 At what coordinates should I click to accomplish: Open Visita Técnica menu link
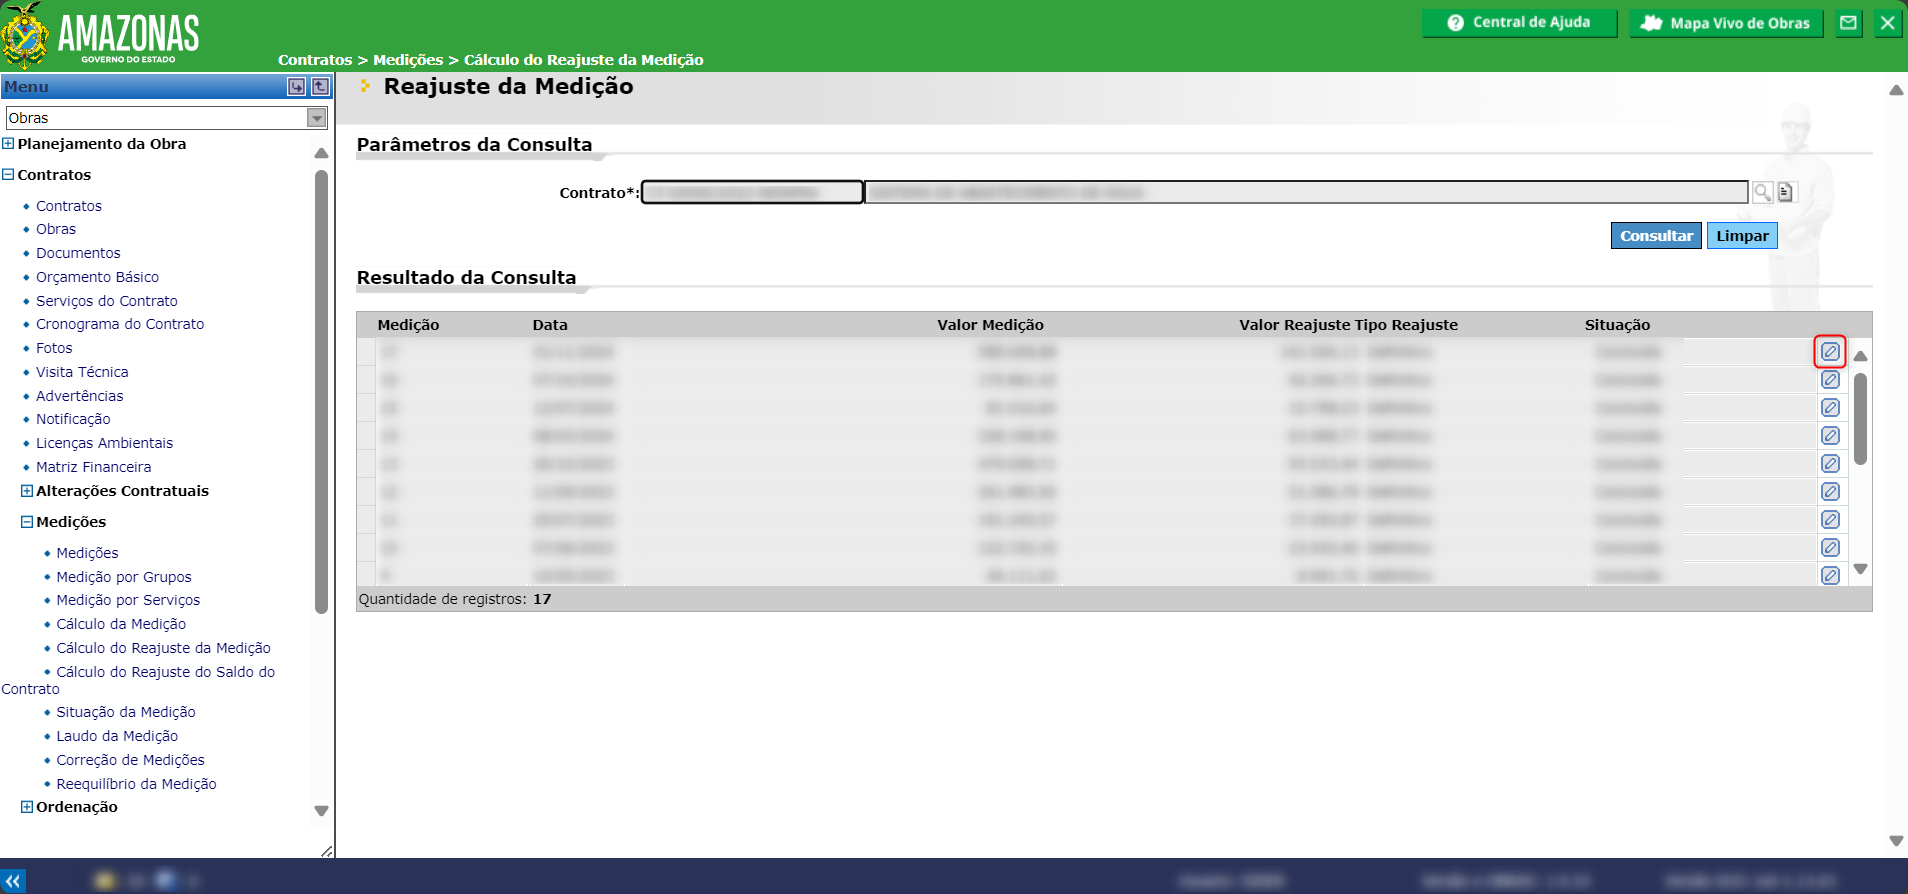[82, 372]
